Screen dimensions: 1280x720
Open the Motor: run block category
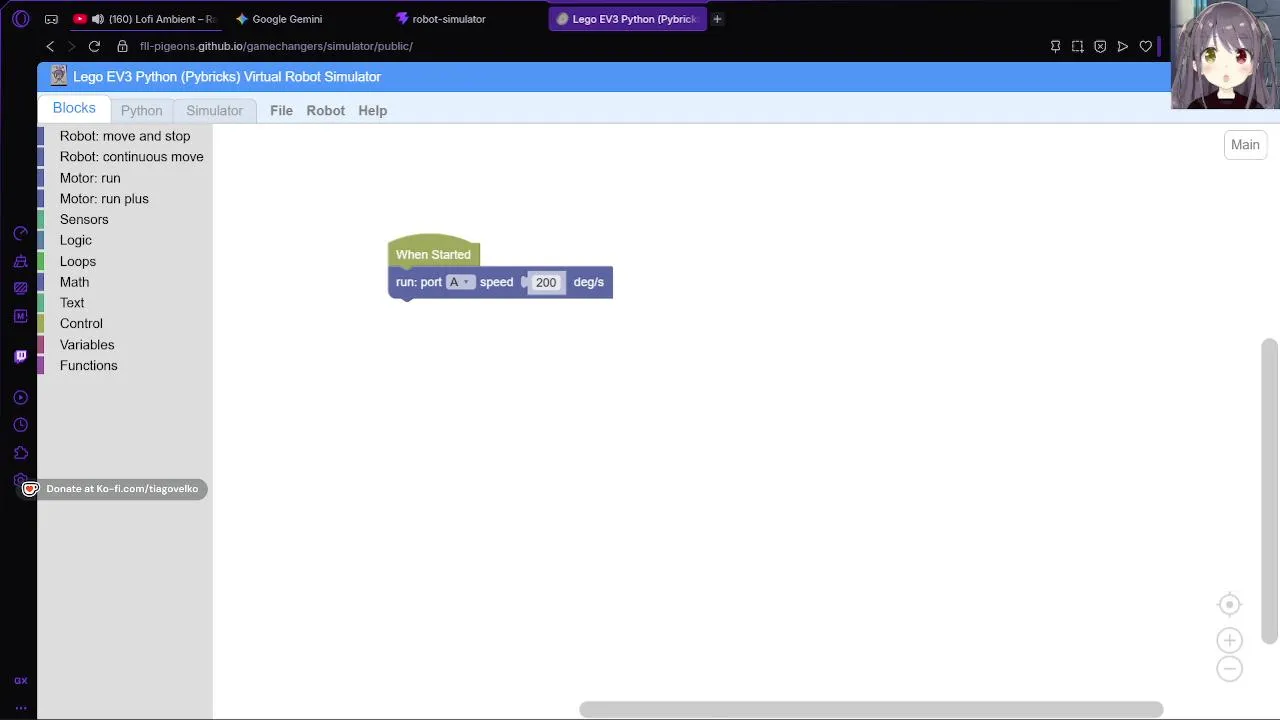click(125, 178)
